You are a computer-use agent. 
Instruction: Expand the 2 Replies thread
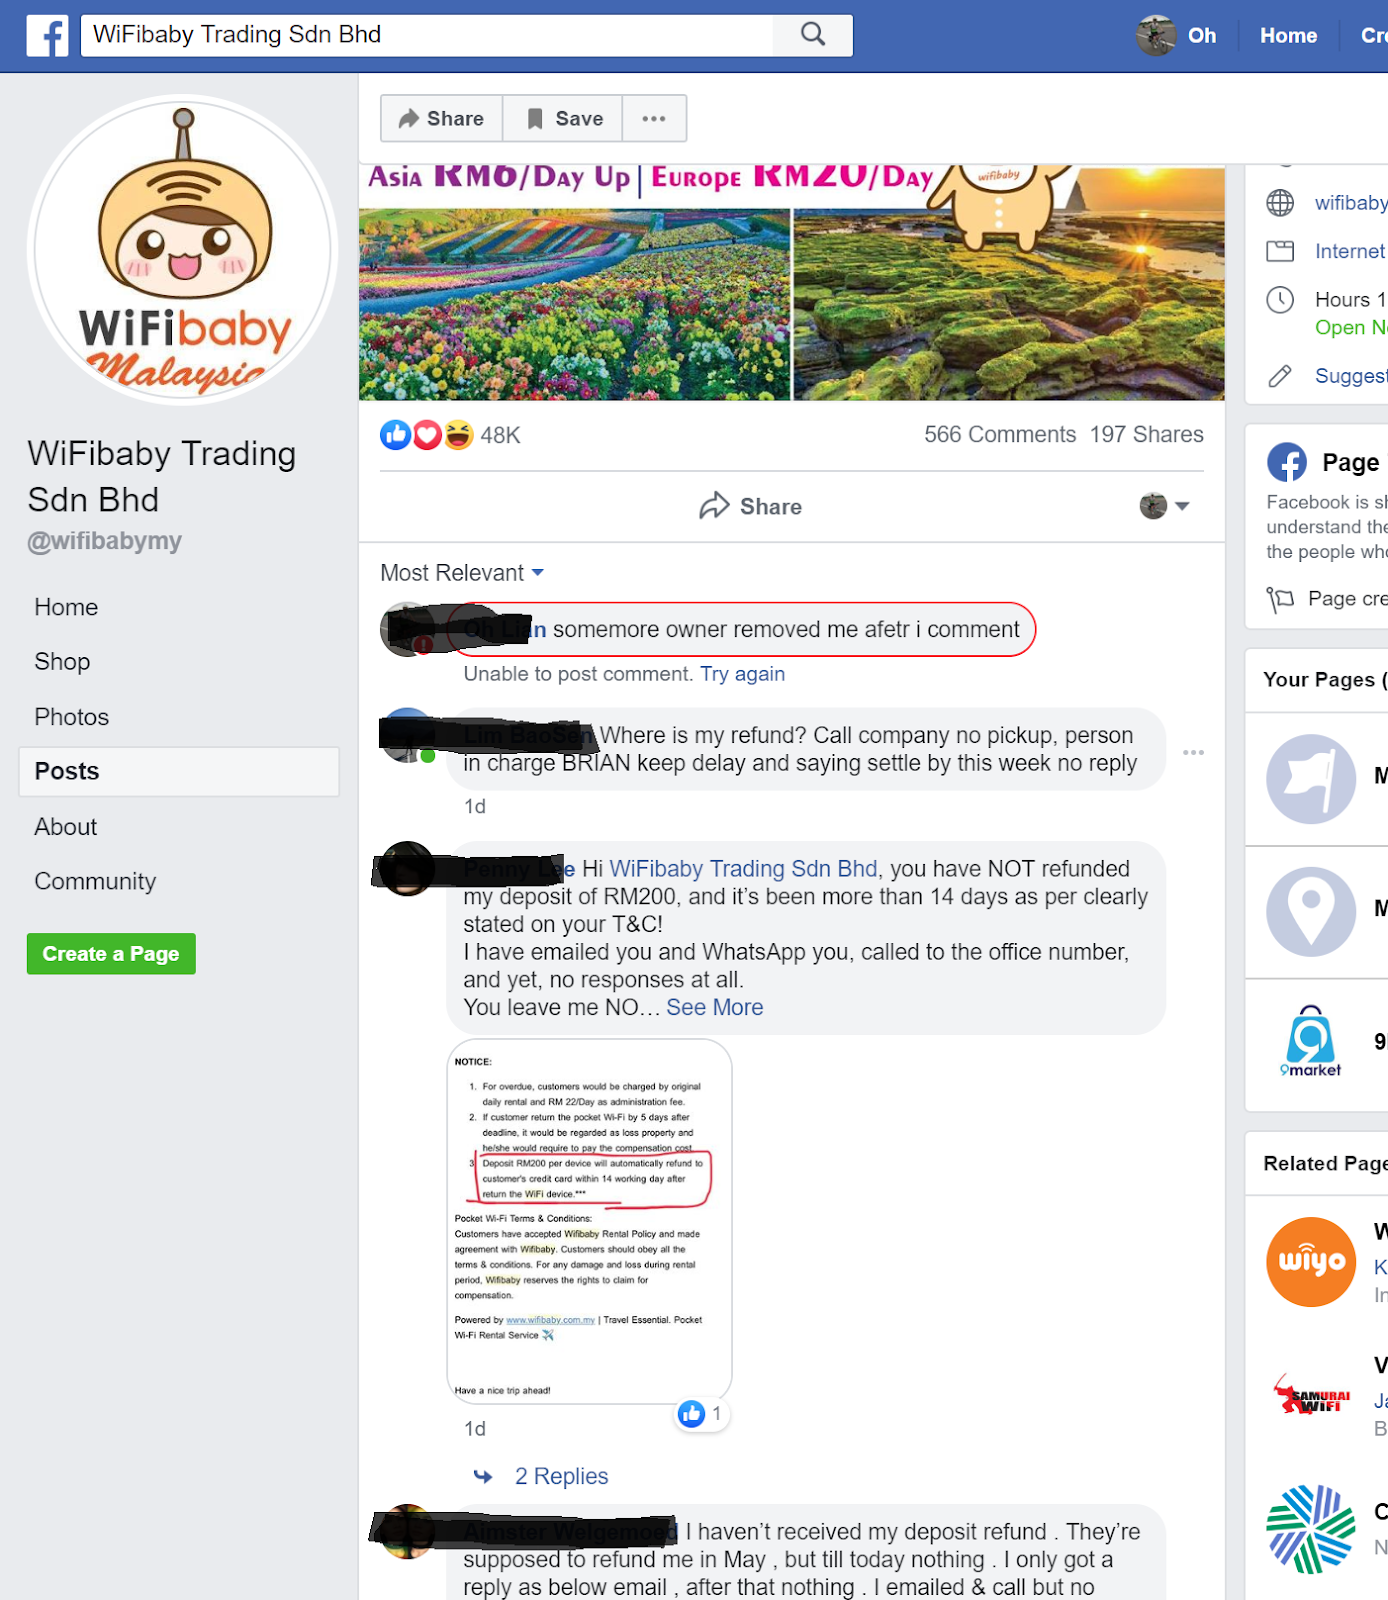[x=561, y=1476]
